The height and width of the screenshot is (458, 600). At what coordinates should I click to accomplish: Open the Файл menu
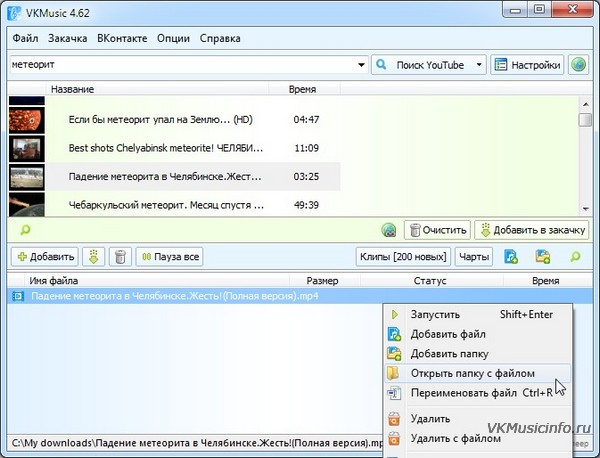point(25,38)
